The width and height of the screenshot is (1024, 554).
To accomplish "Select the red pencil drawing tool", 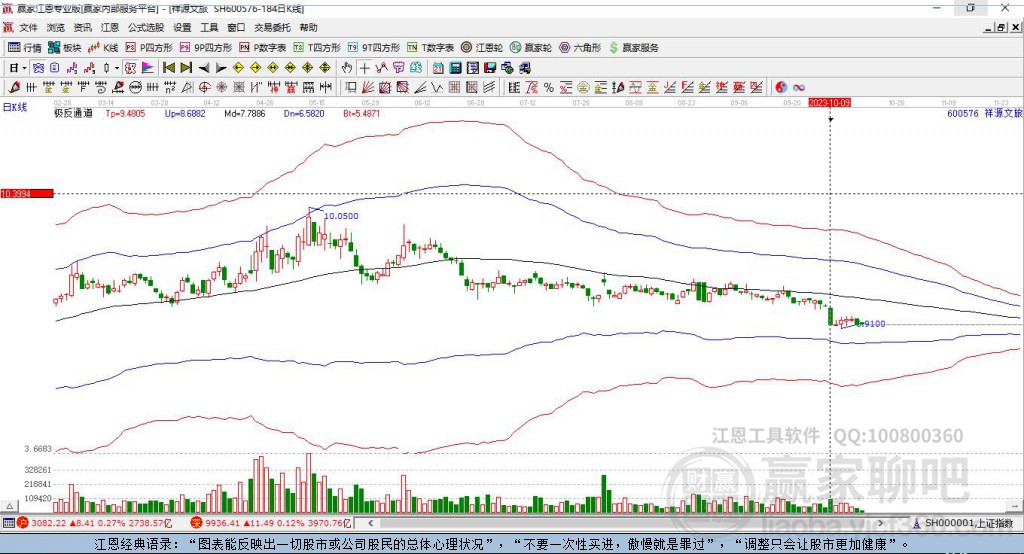I will [x=14, y=88].
